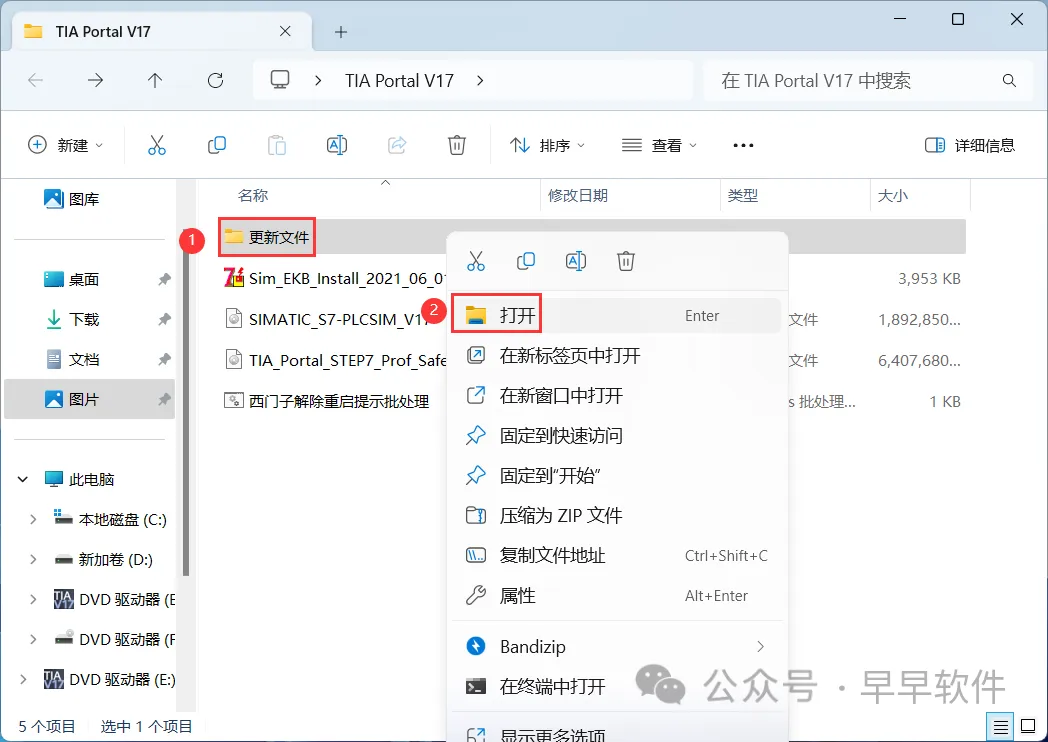Choose 属性 in the context menu
1048x742 pixels.
coord(618,596)
